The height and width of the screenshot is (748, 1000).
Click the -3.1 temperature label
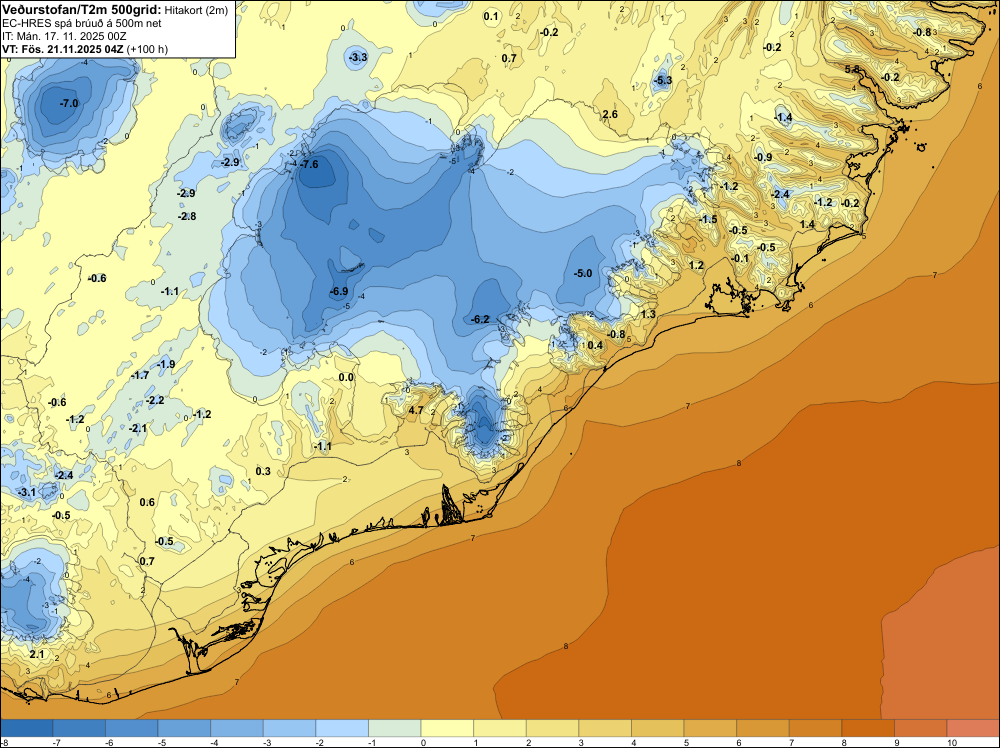[27, 492]
